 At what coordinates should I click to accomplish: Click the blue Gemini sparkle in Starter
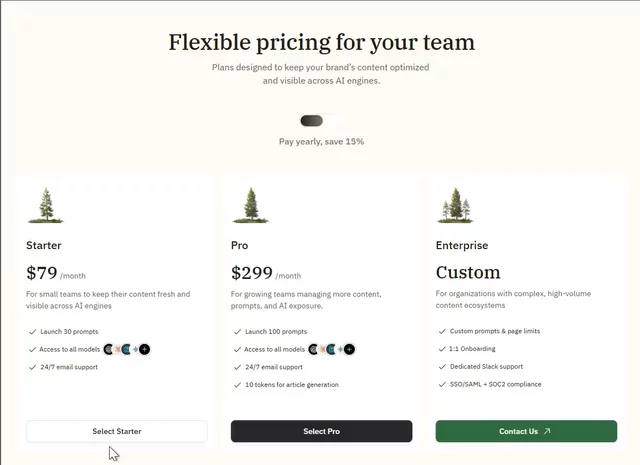coord(136,349)
